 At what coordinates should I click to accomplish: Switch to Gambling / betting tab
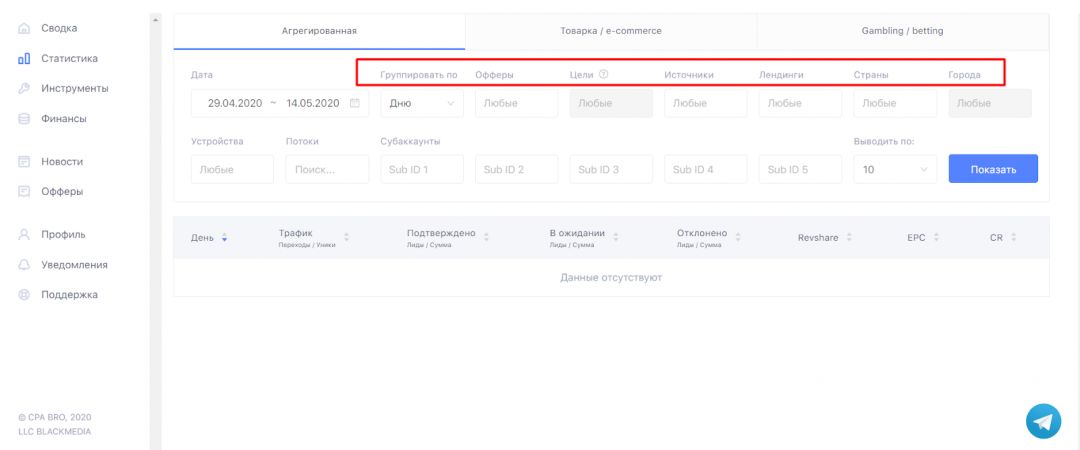[x=902, y=31]
